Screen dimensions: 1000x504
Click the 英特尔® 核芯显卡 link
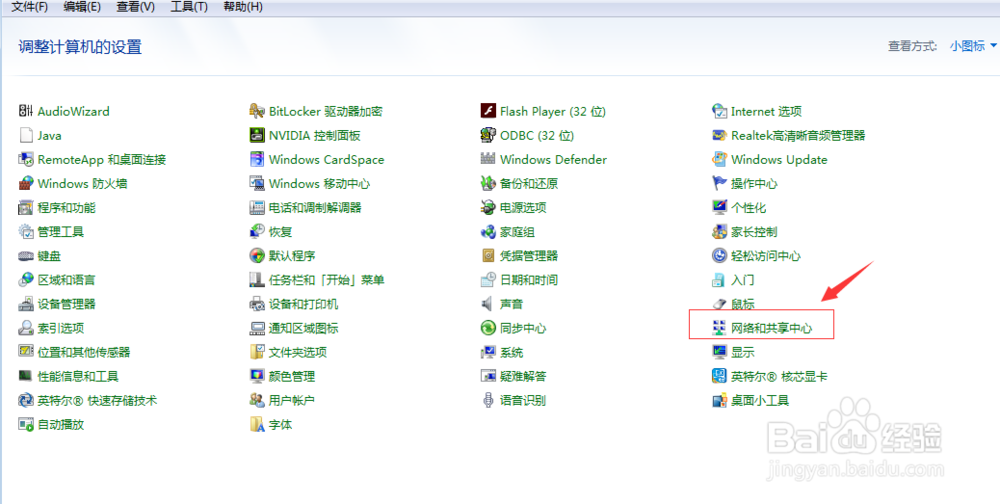tap(779, 376)
